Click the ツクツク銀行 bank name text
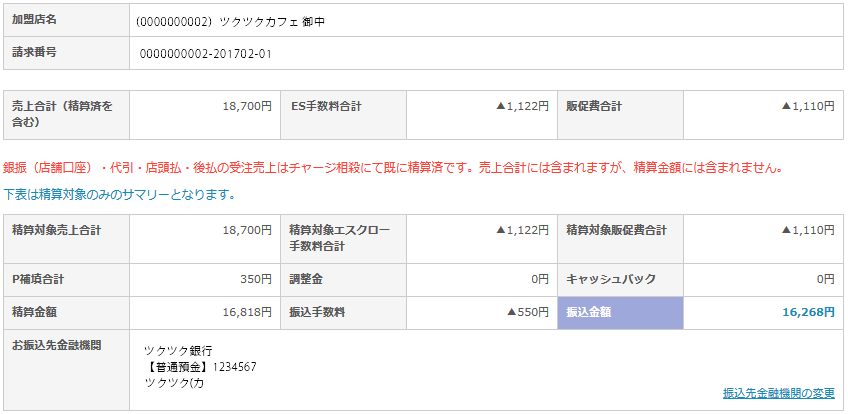Screen dimensions: 848x414 pyautogui.click(x=175, y=351)
